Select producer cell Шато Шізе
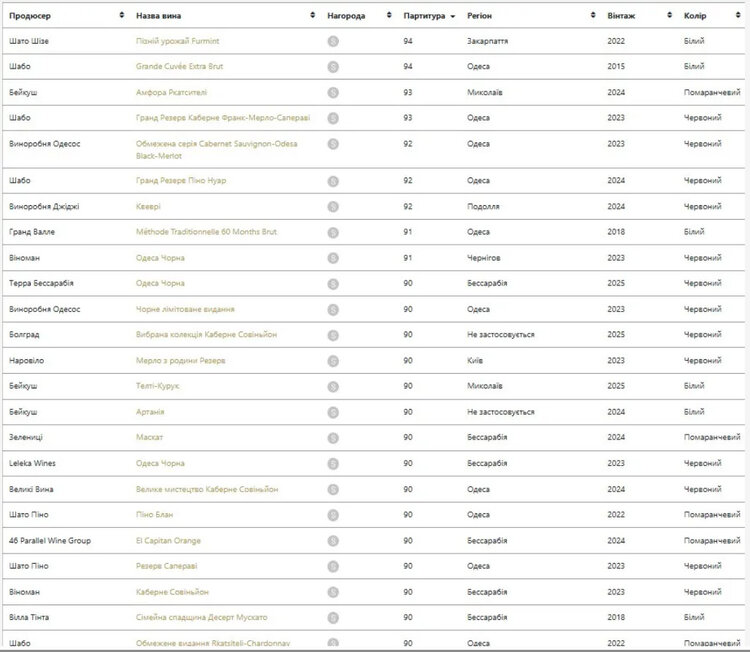The width and height of the screenshot is (750, 652). coord(29,41)
